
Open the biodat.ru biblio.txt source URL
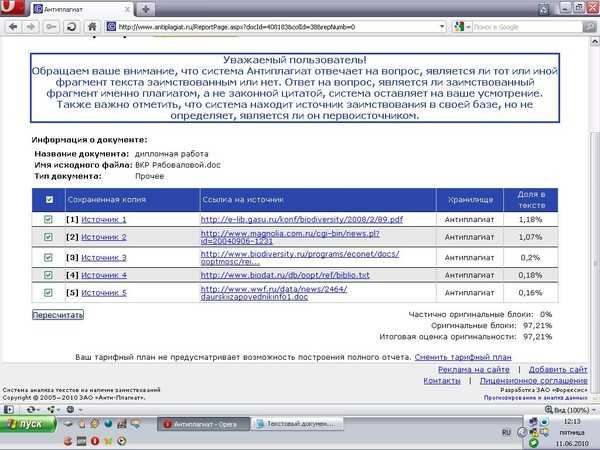(285, 275)
